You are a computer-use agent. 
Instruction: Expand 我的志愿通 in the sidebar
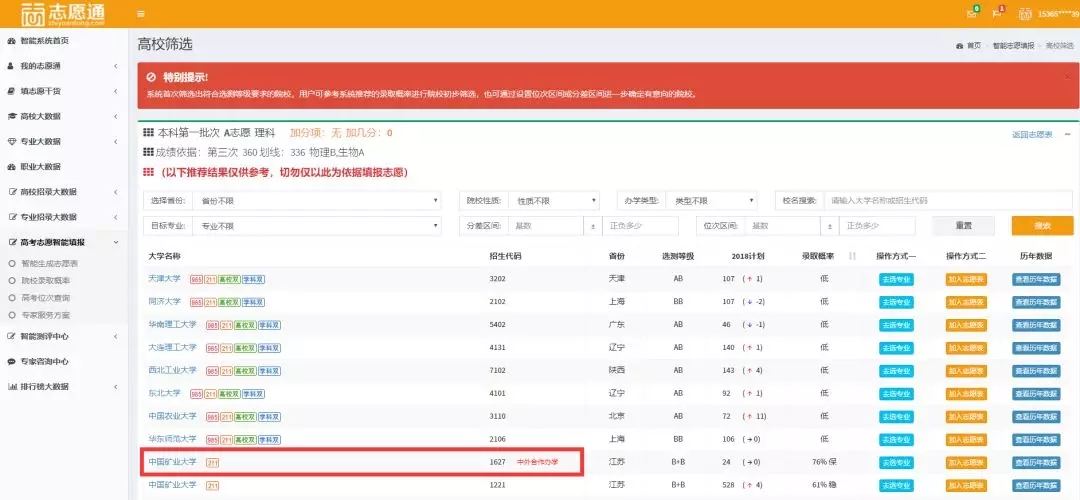60,66
